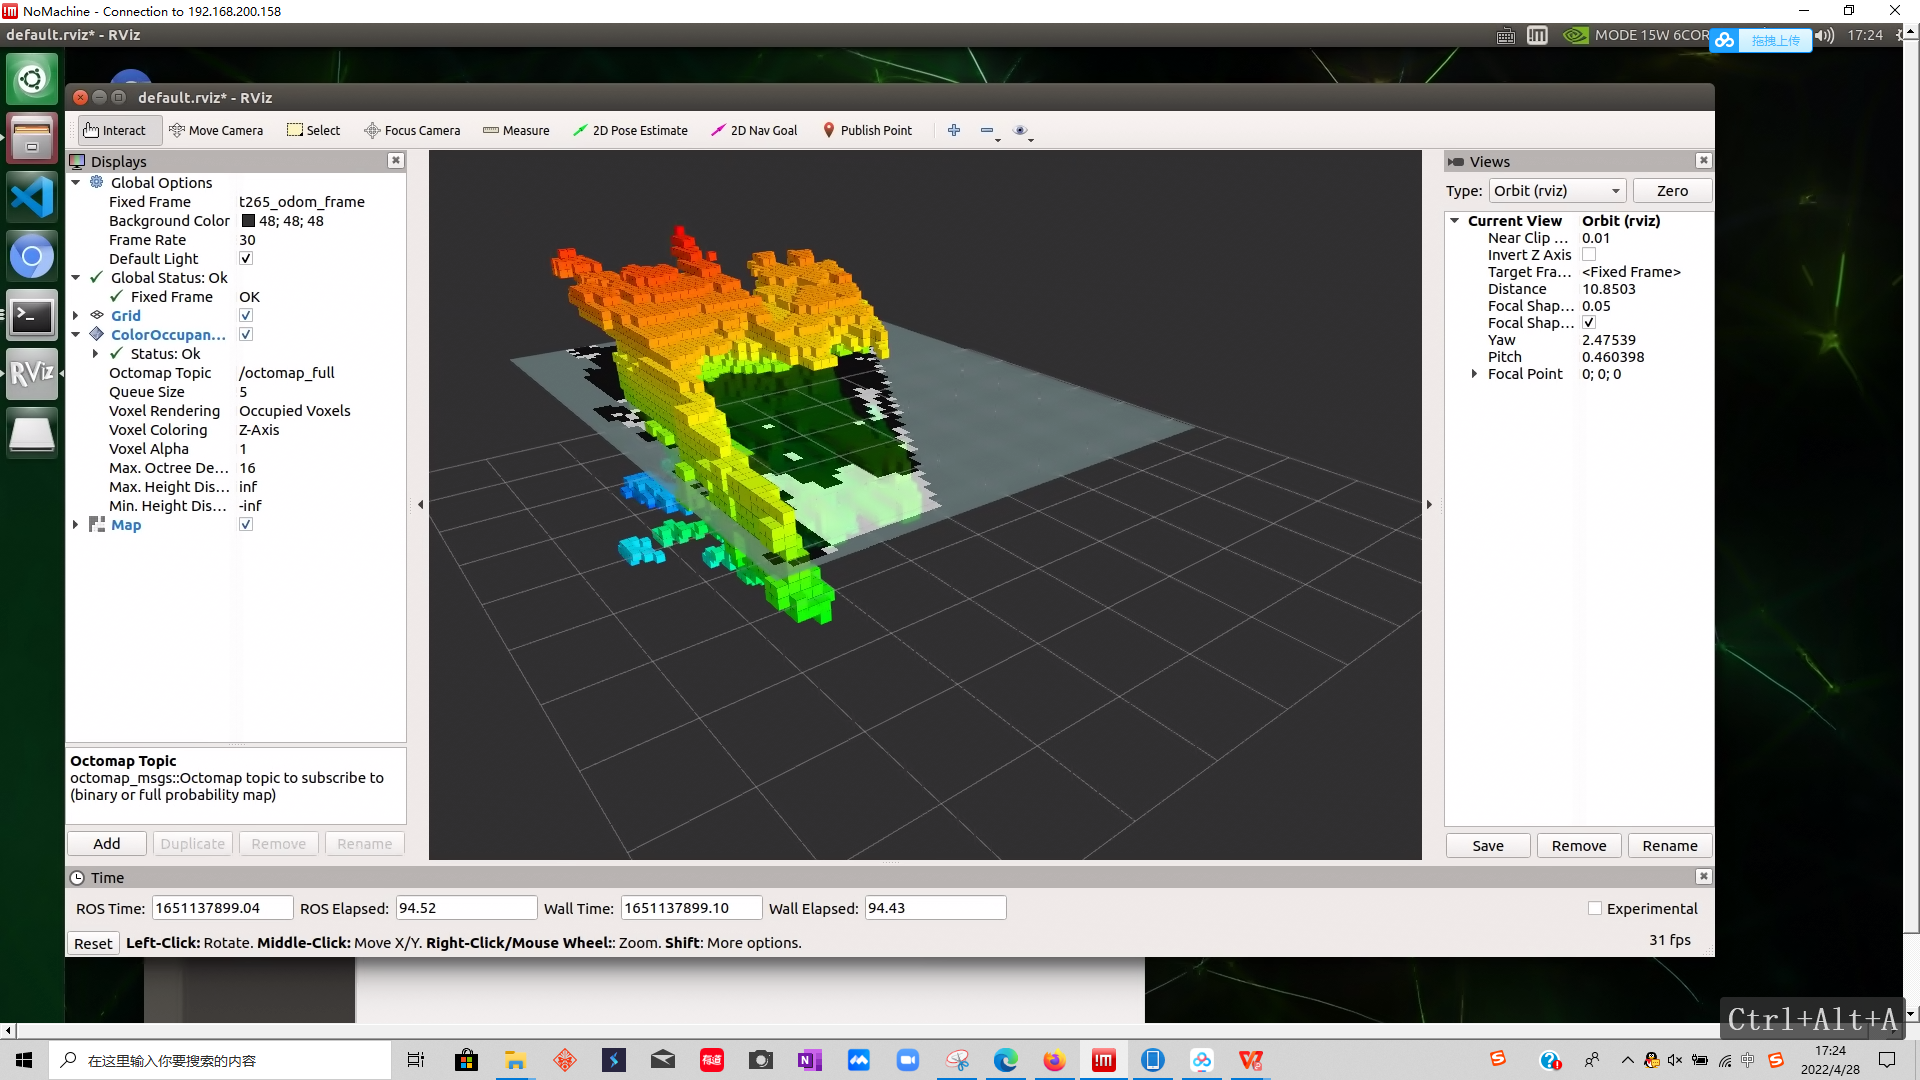The image size is (1920, 1080).
Task: Use the Focus Camera tool
Action: click(x=412, y=130)
